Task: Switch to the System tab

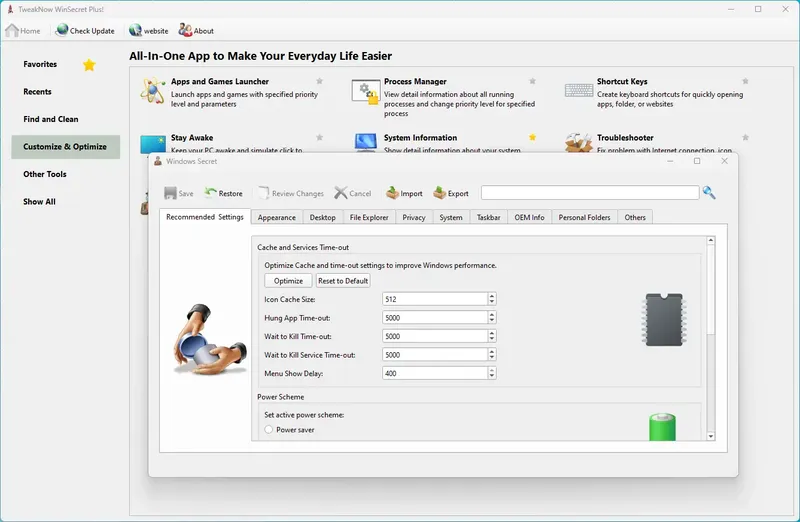Action: coord(451,217)
